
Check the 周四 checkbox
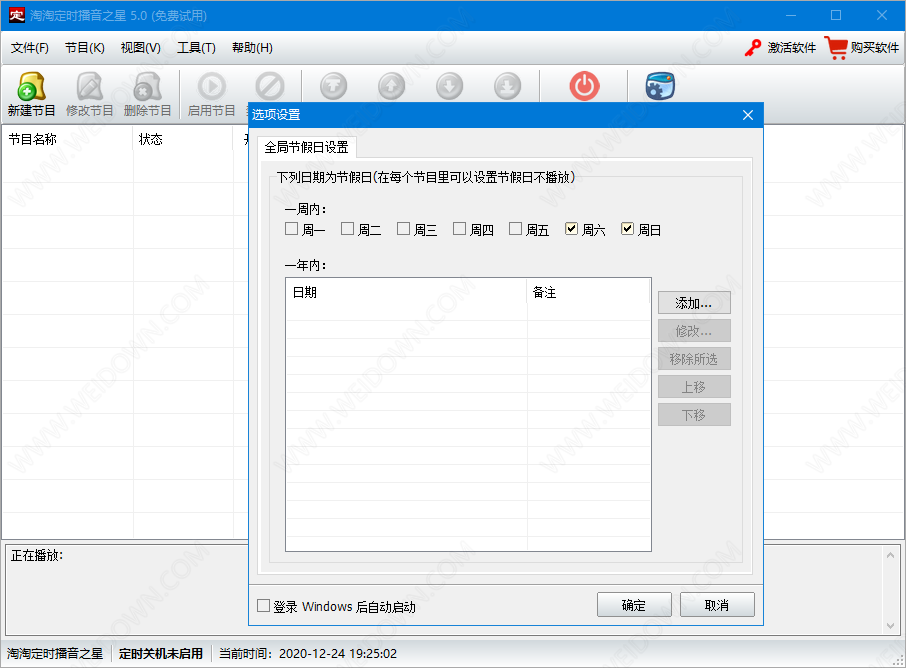coord(459,229)
